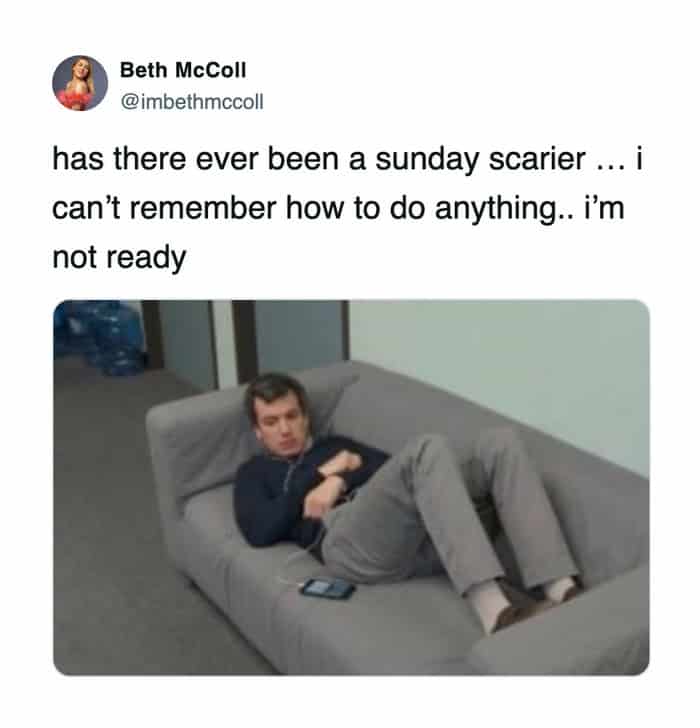Open the attached couch photo
The height and width of the screenshot is (728, 700).
351,487
